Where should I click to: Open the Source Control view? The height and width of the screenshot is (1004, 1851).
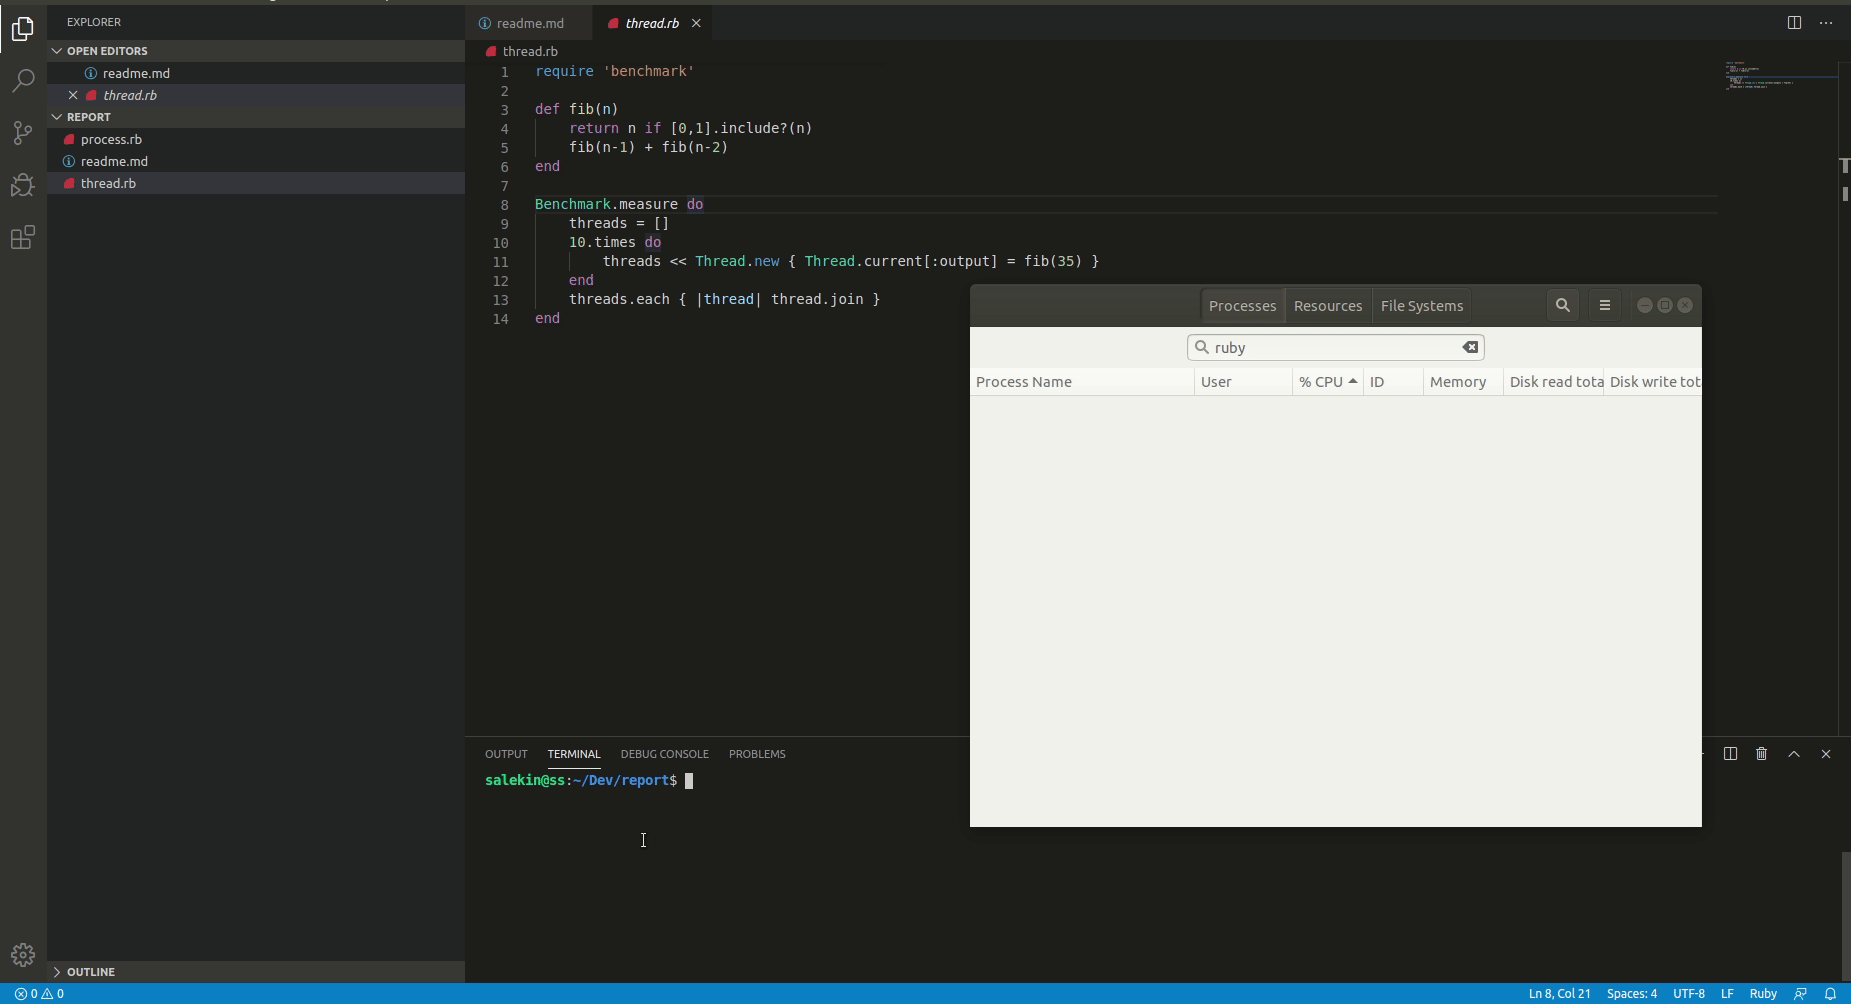click(23, 133)
